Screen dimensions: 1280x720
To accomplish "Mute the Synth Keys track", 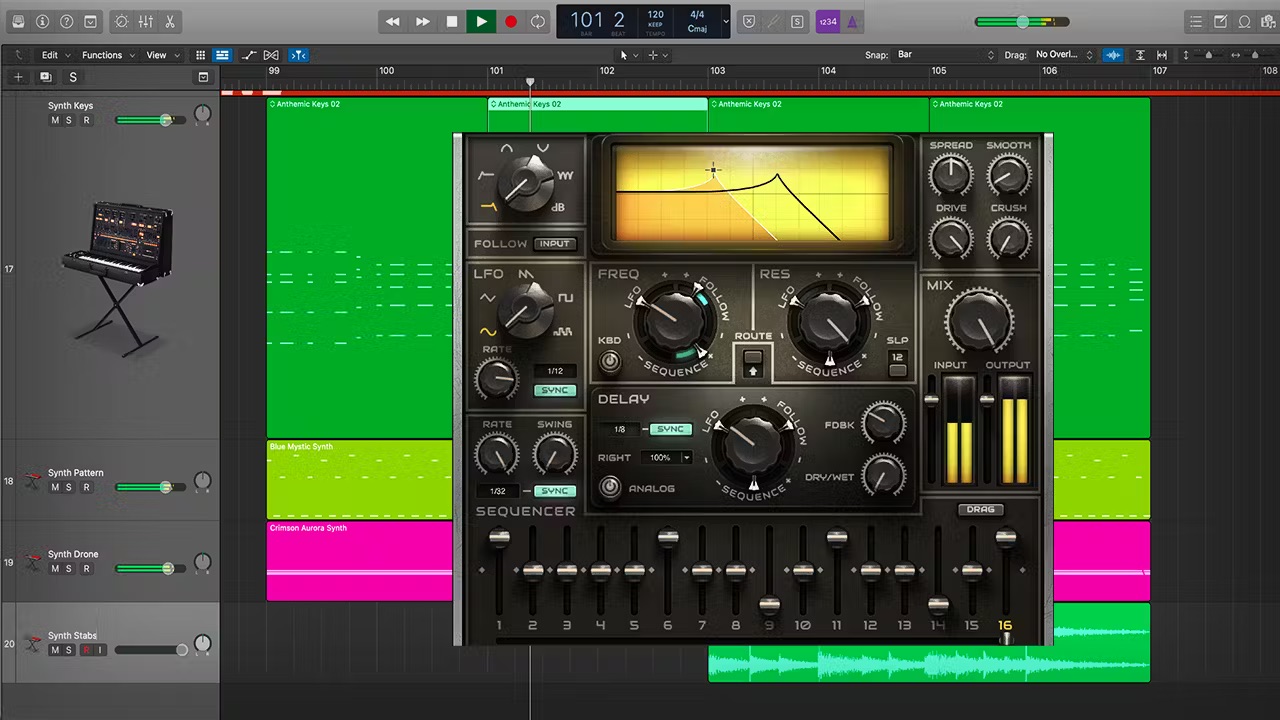I will pyautogui.click(x=55, y=120).
